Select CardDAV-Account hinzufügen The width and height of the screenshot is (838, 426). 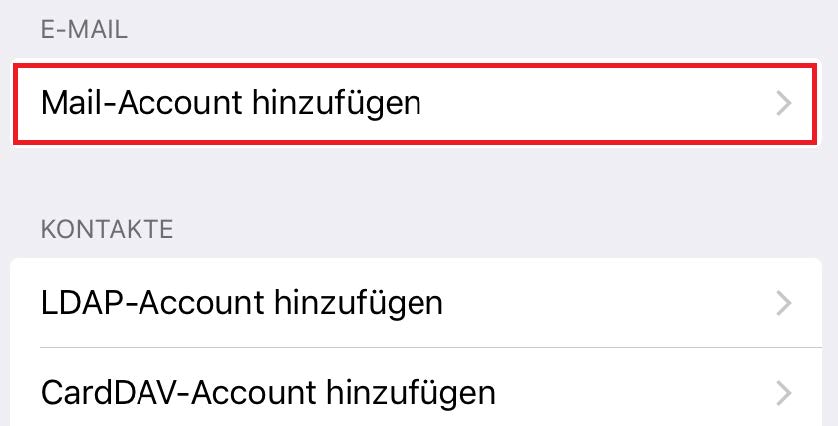pyautogui.click(x=268, y=390)
